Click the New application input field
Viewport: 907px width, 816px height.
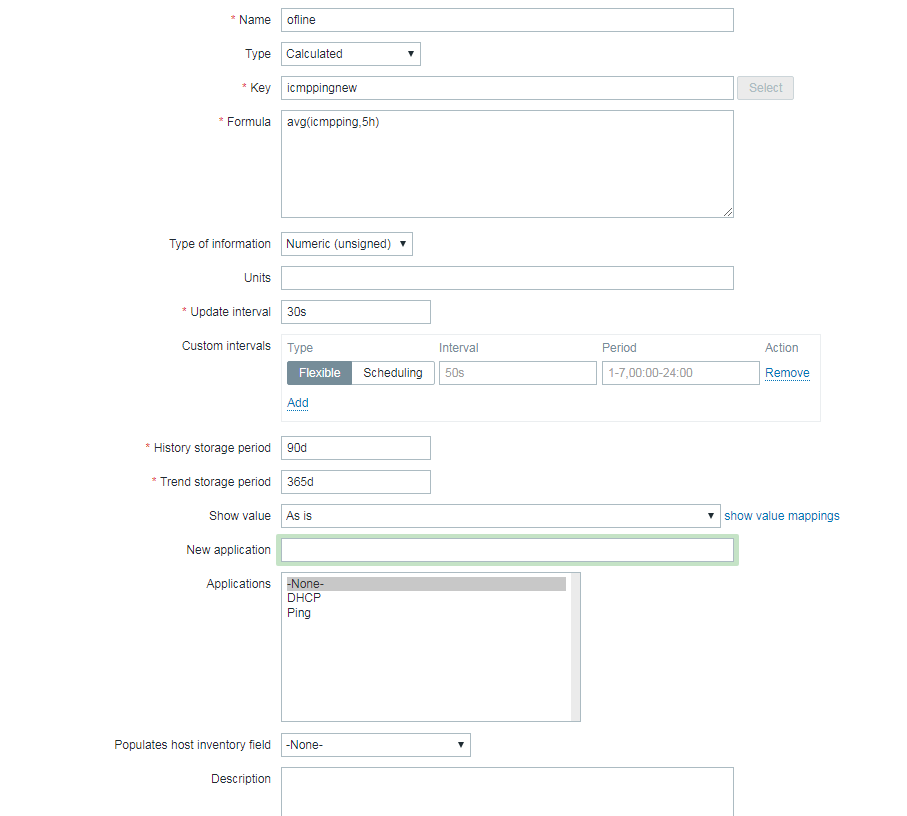[507, 550]
